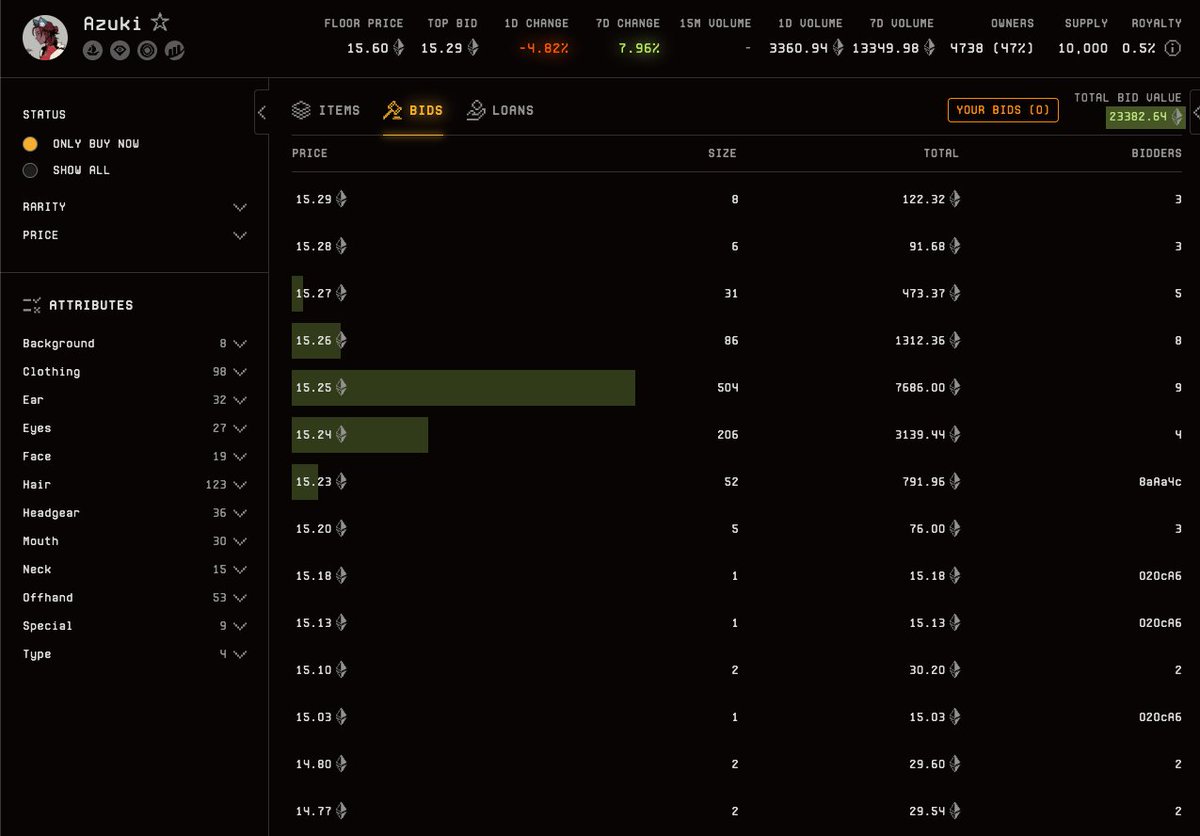Click the 15.26 bid depth bar
Viewport: 1200px width, 836px height.
pos(316,340)
